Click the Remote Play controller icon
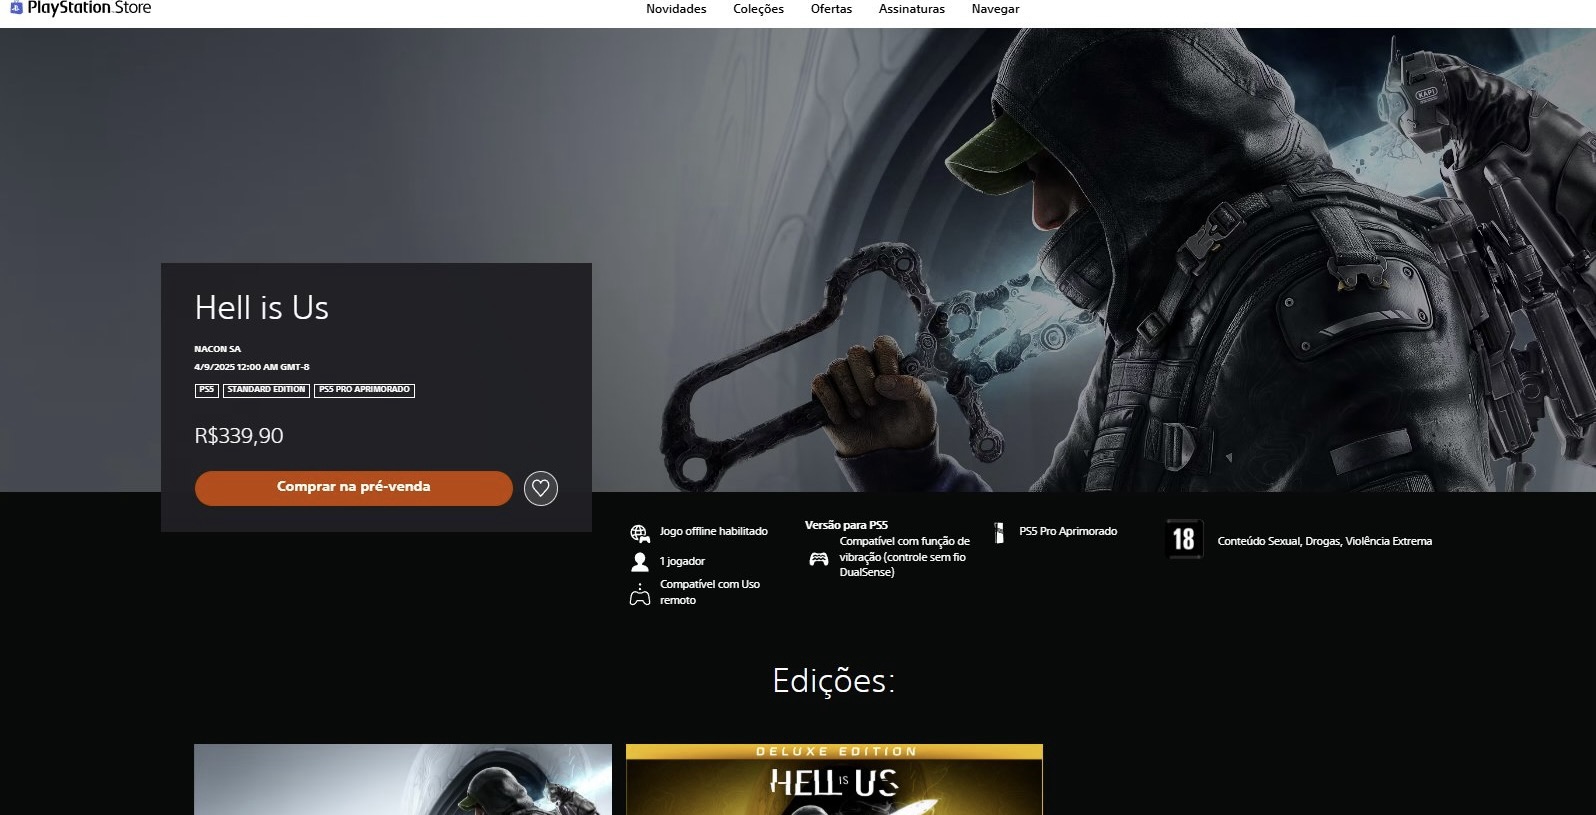Image resolution: width=1596 pixels, height=815 pixels. tap(640, 594)
